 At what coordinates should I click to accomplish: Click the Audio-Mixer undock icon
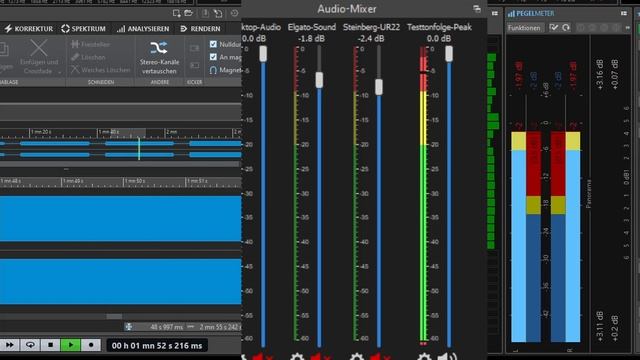click(x=477, y=9)
